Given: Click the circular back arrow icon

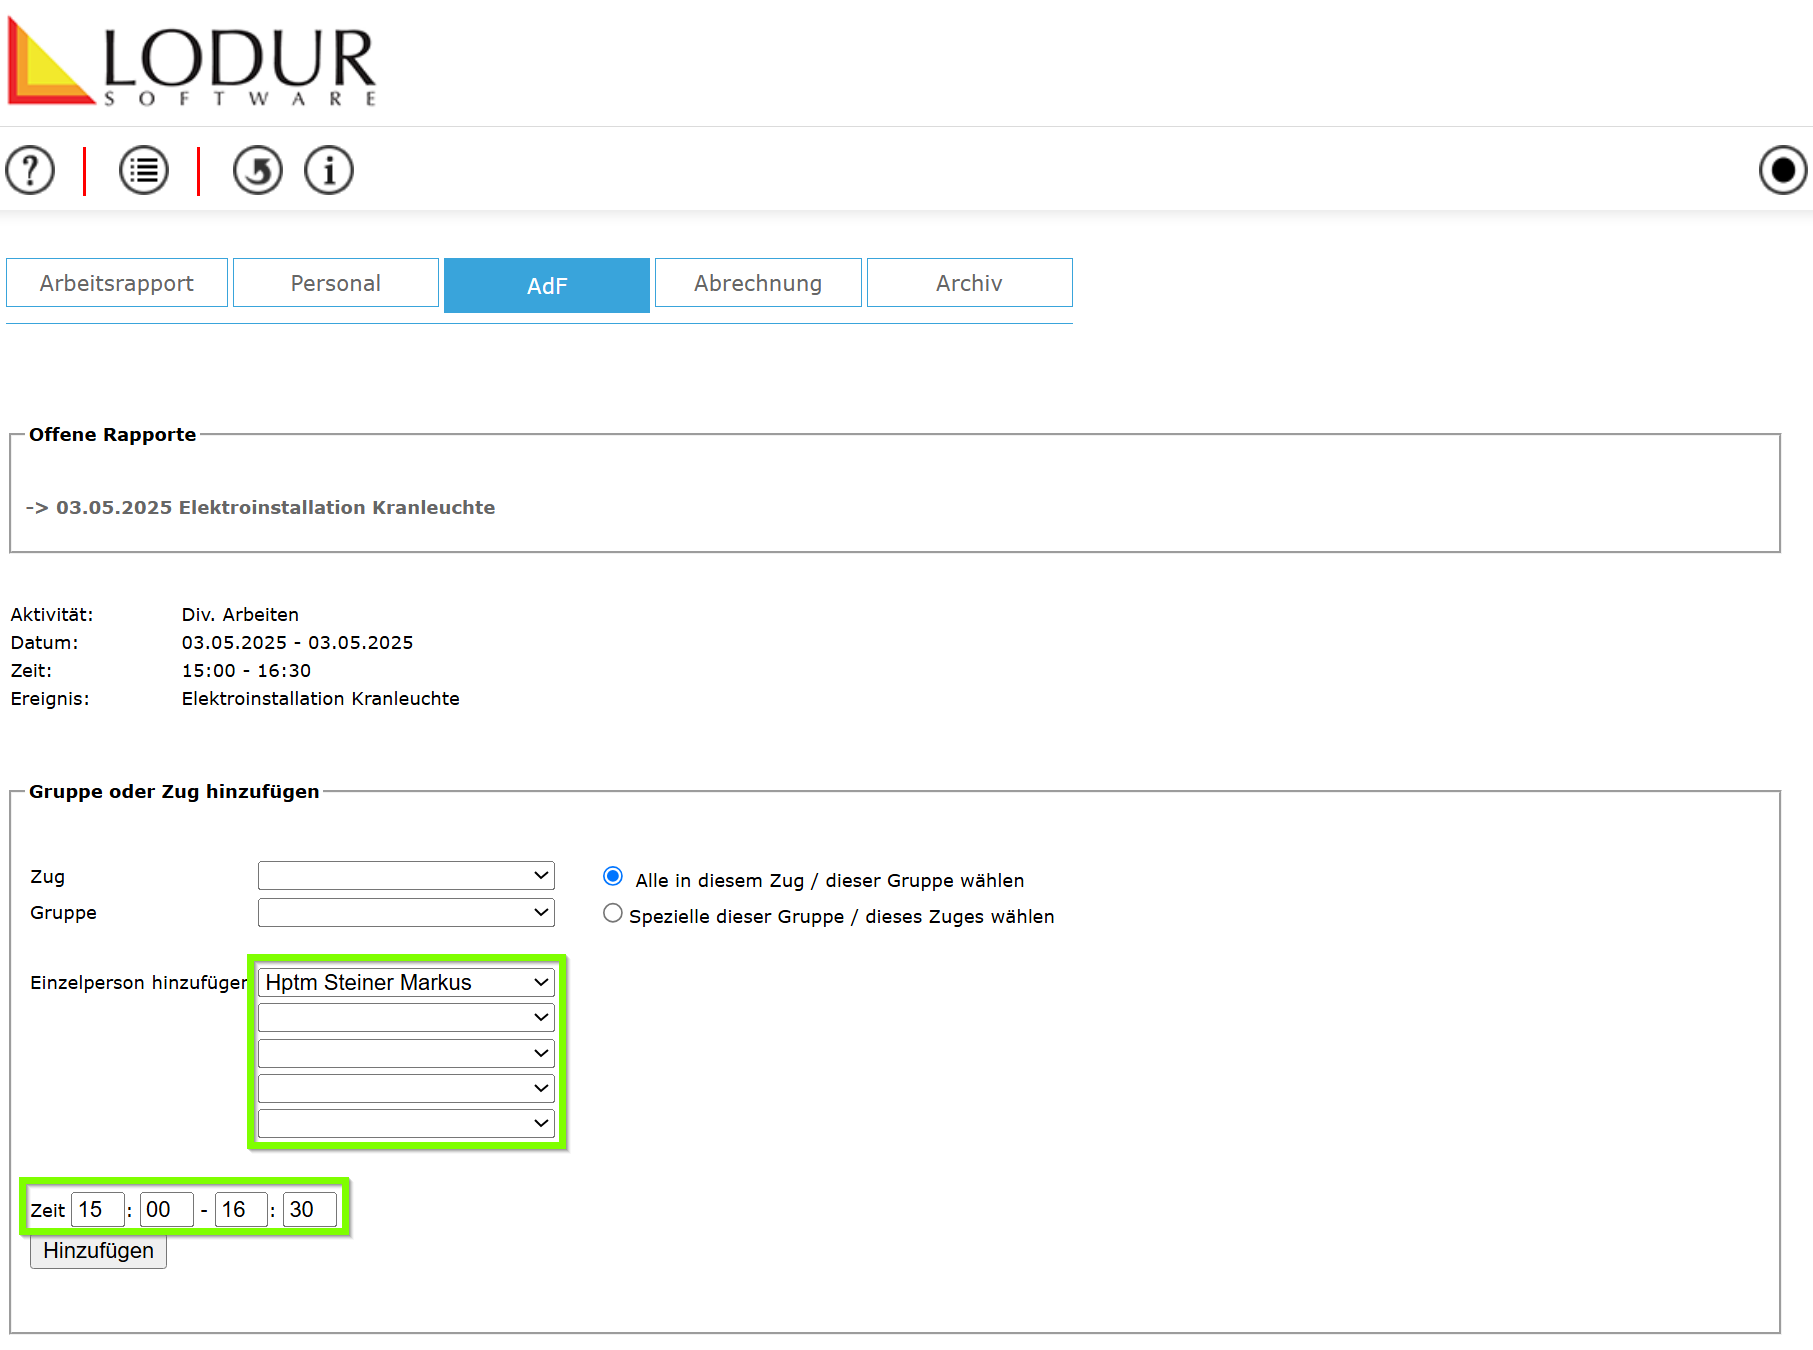Looking at the screenshot, I should tap(258, 170).
